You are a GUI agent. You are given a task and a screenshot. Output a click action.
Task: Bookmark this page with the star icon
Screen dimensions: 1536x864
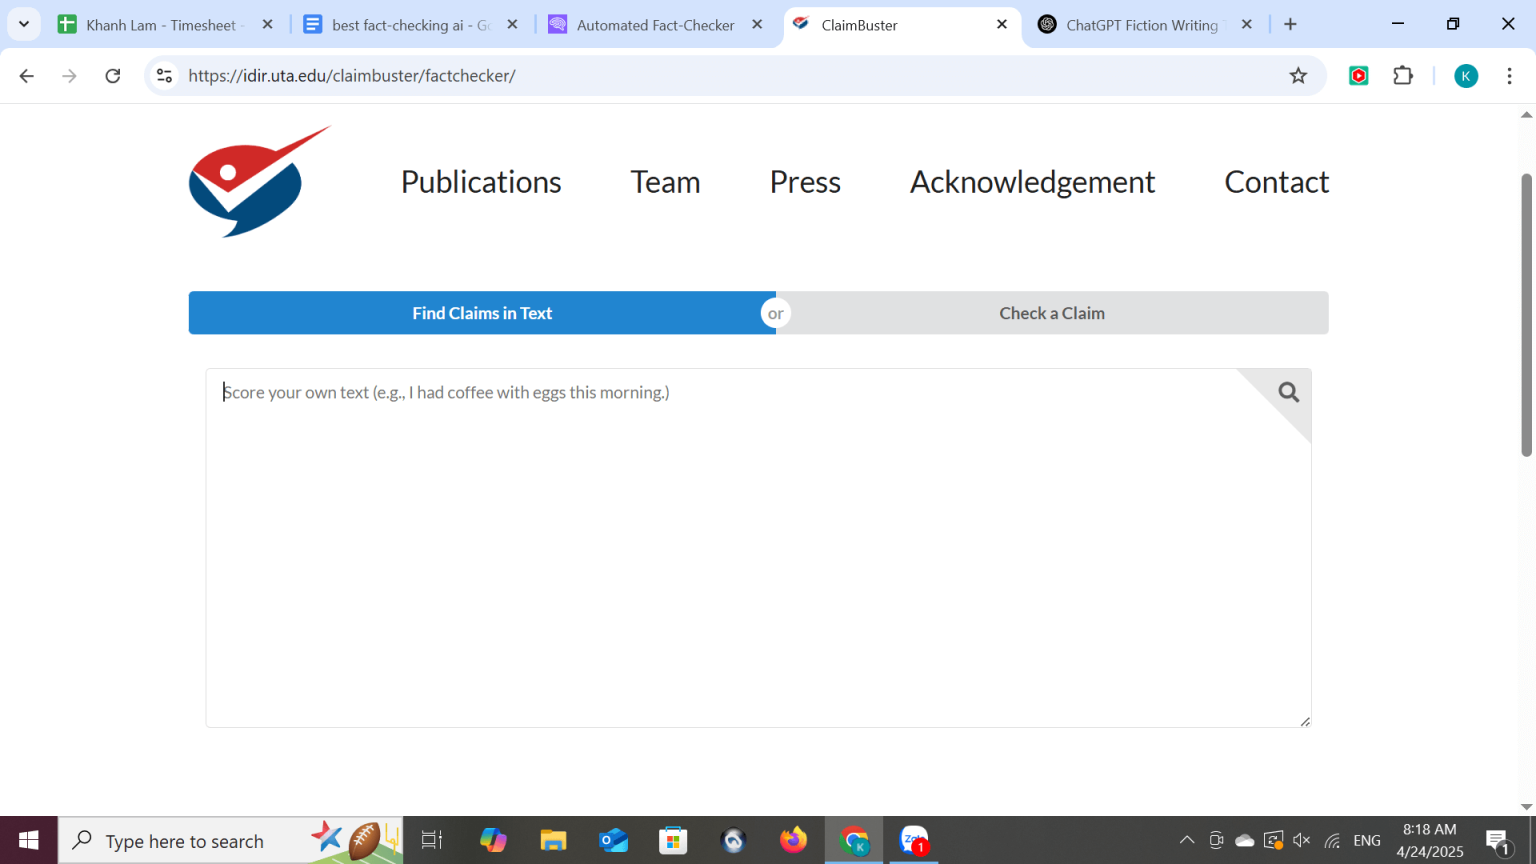[1298, 76]
